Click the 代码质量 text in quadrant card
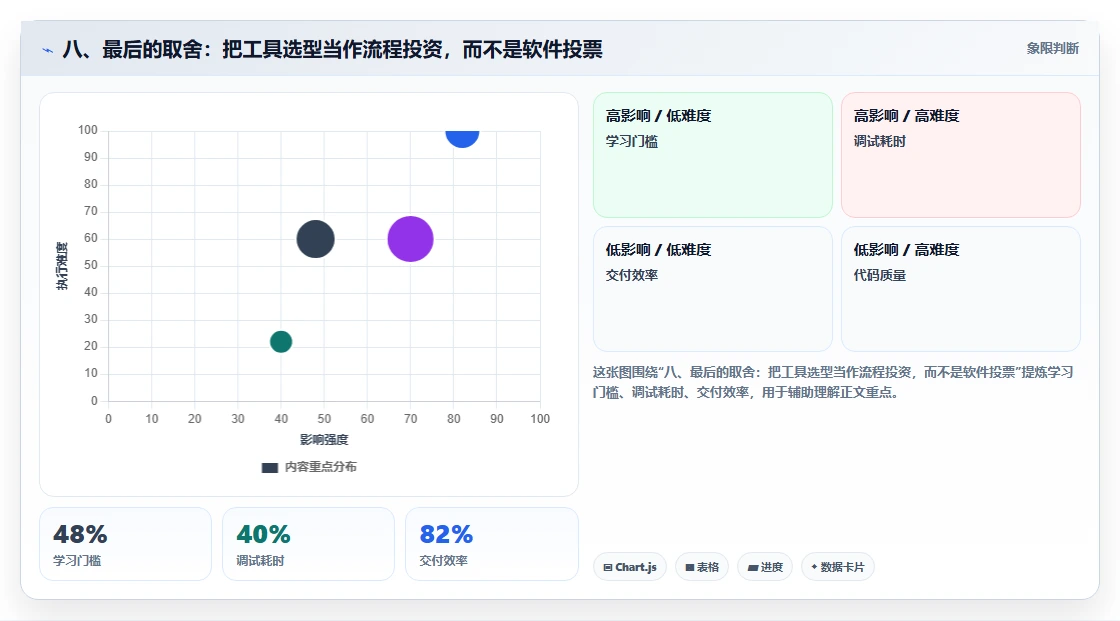 879,275
